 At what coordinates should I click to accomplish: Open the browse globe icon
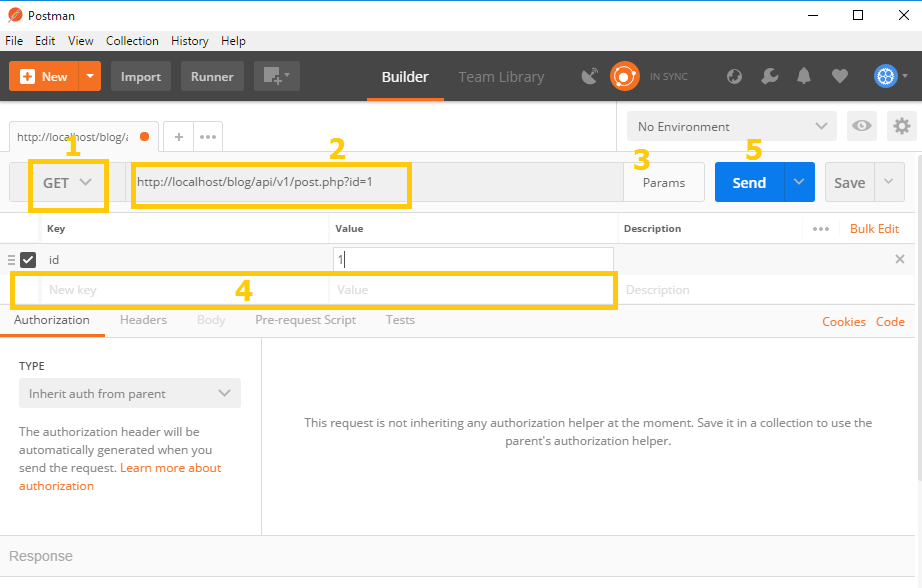tap(734, 76)
